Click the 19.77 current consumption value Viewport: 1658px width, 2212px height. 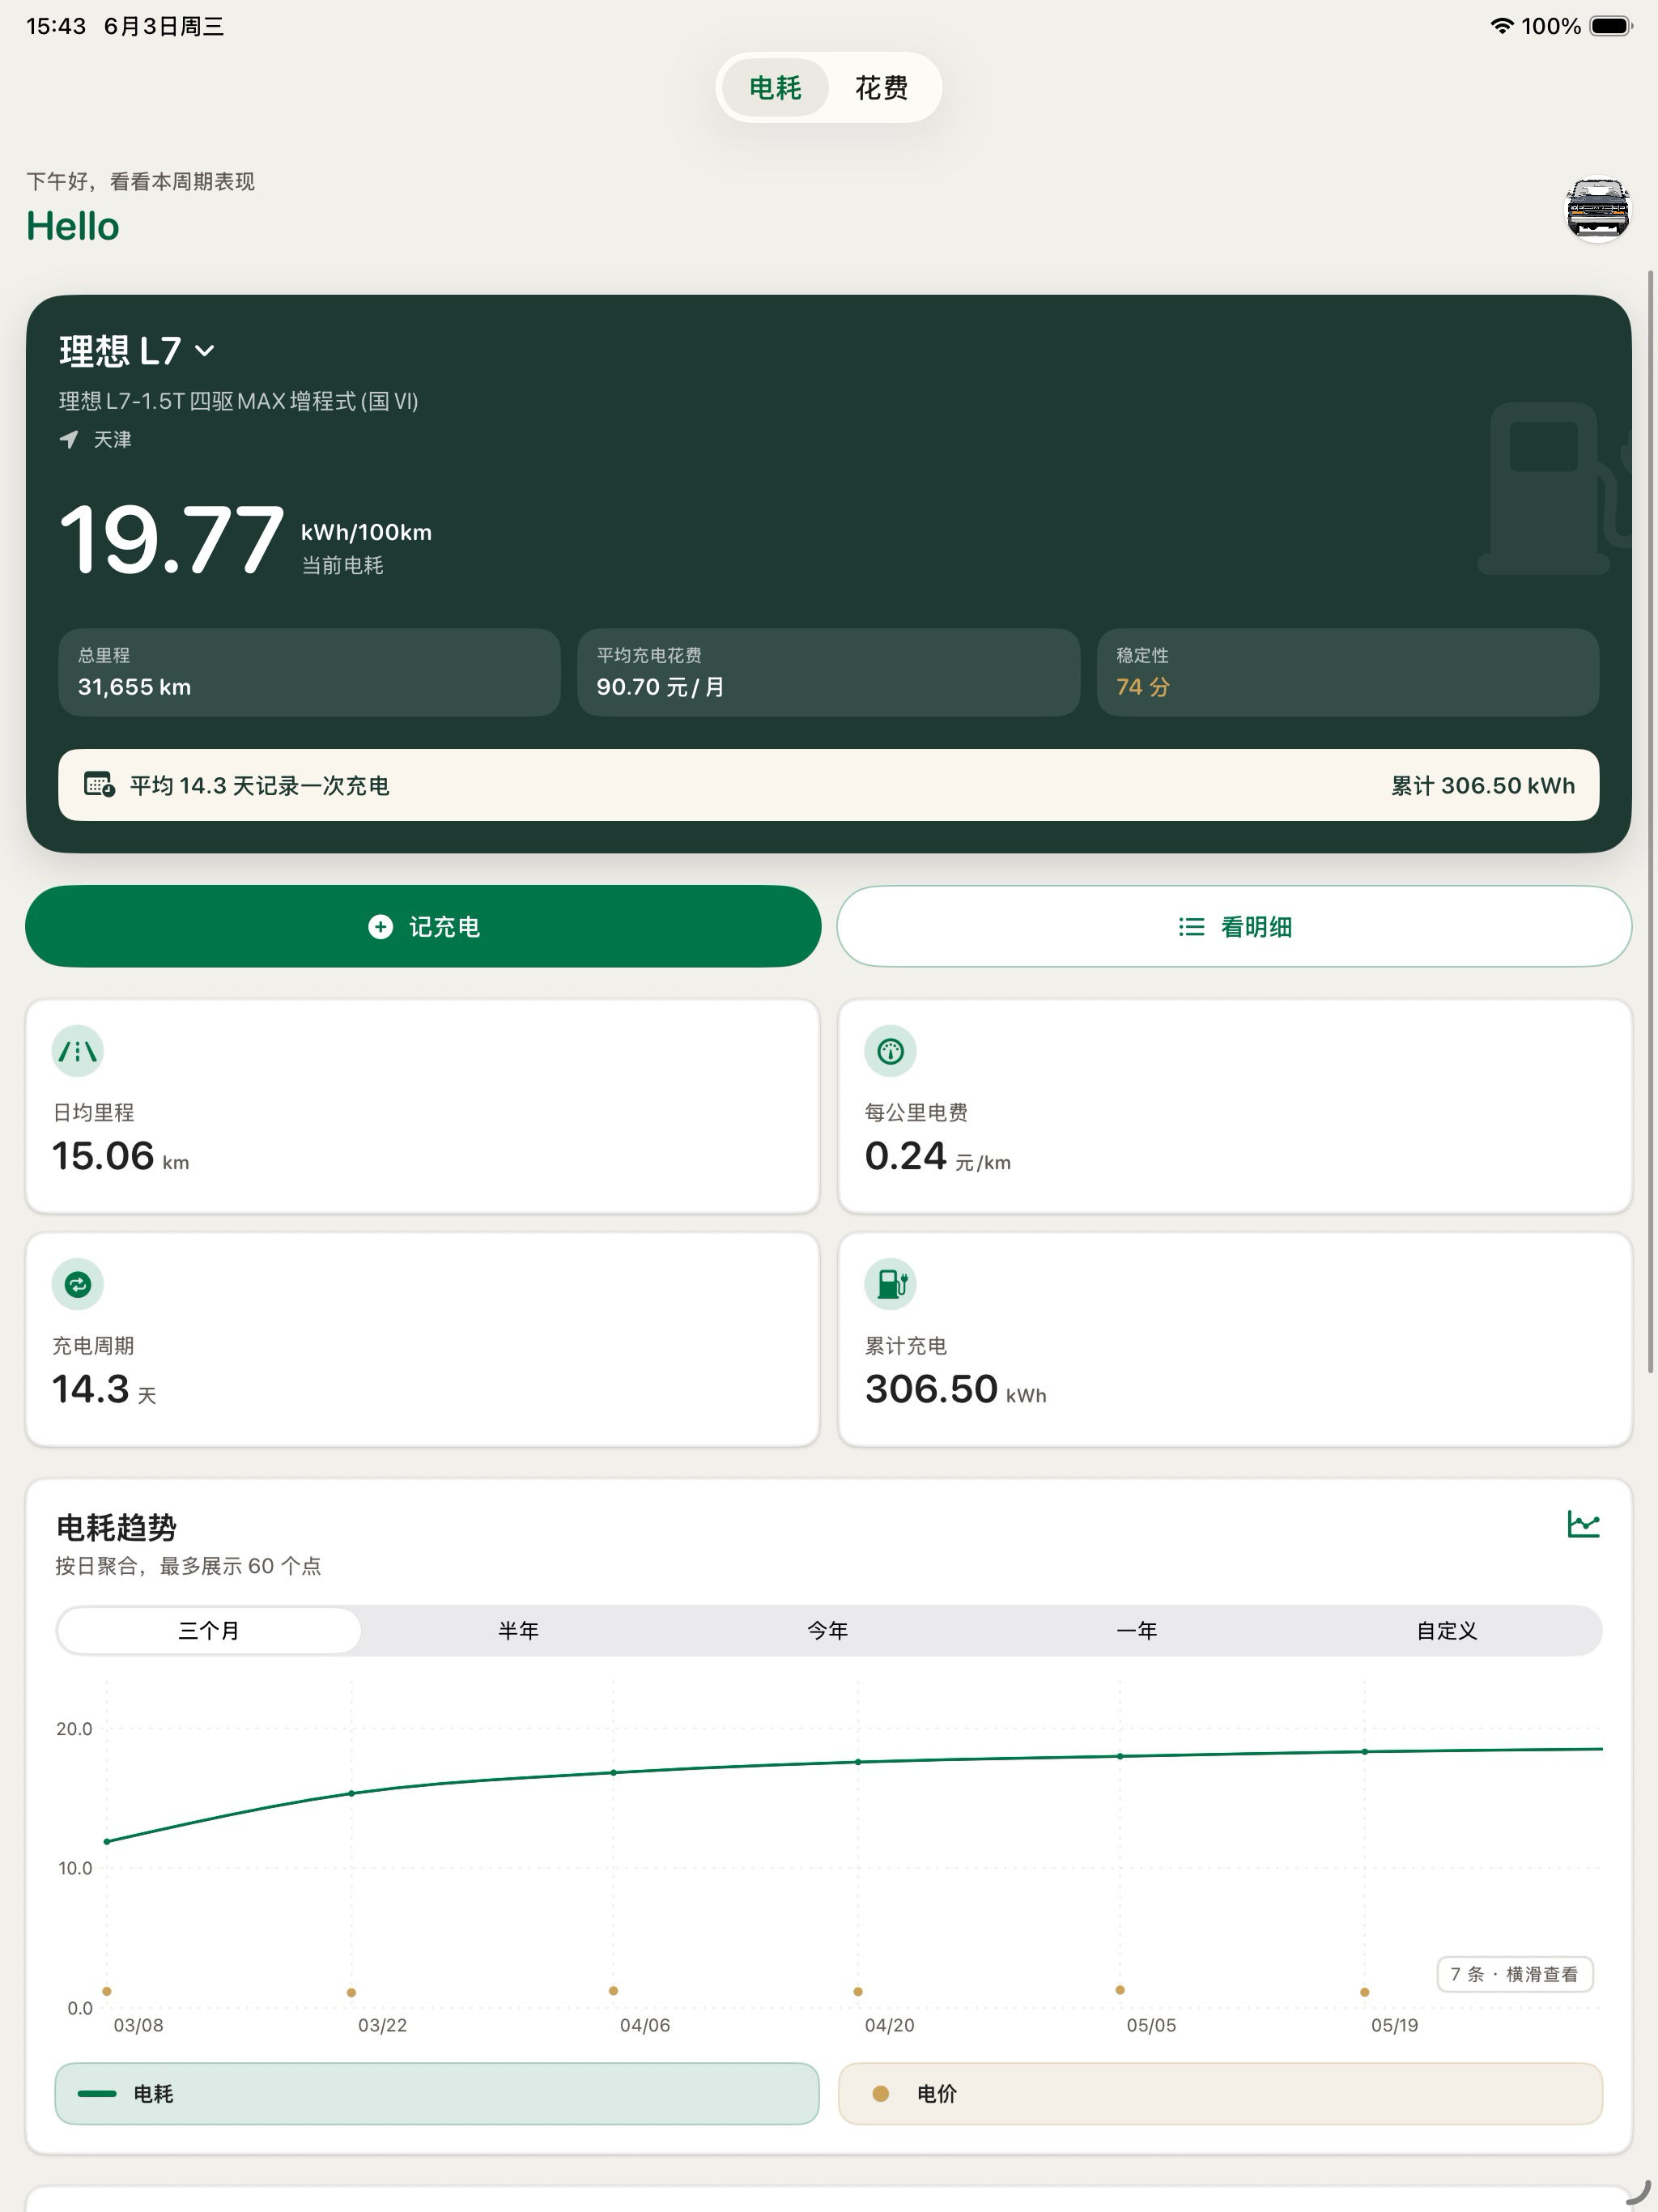[171, 540]
